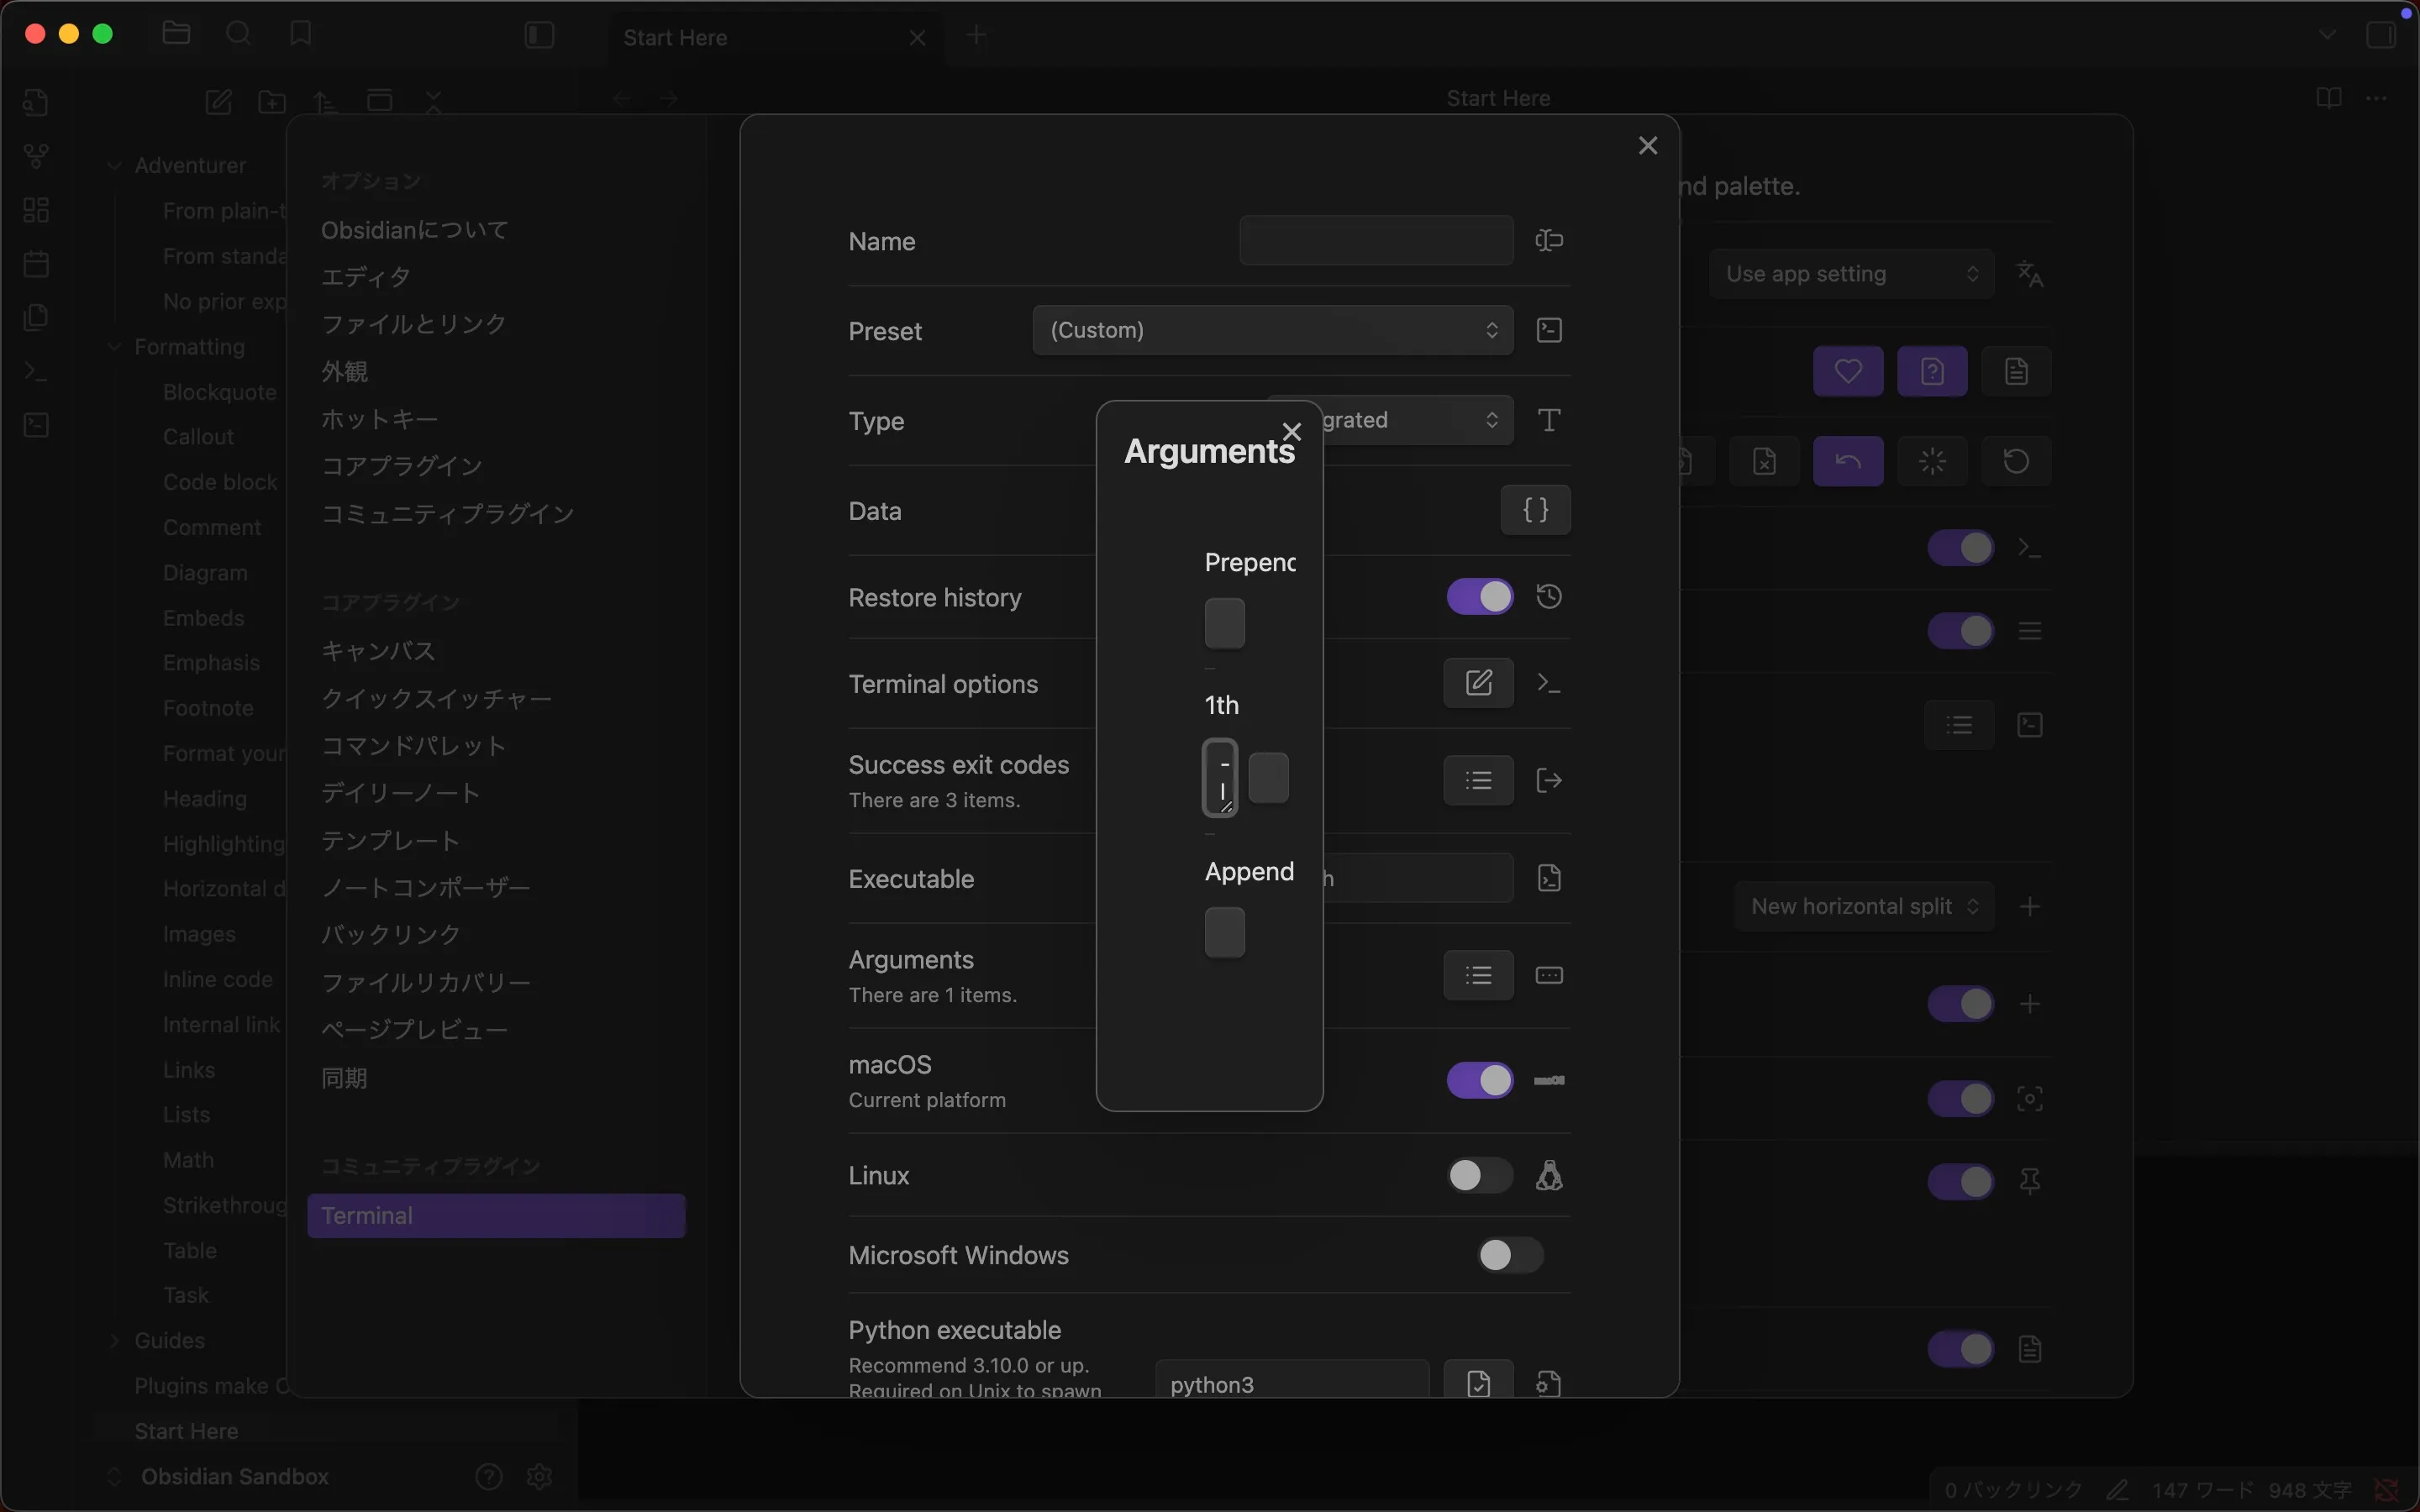Open the New horizontal split dropdown
Viewport: 2420px width, 1512px height.
pyautogui.click(x=1863, y=906)
